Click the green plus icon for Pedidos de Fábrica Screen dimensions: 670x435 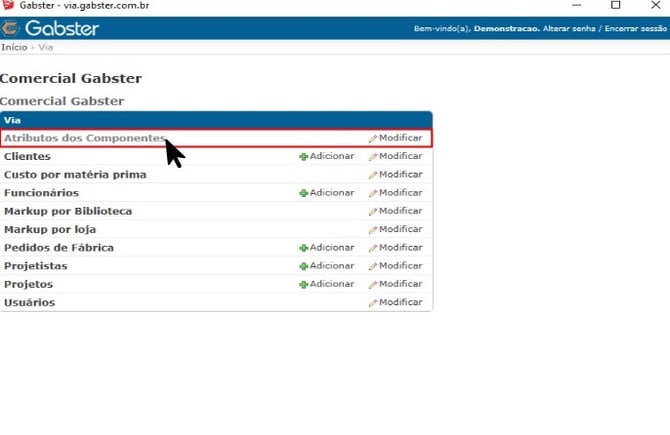pos(304,248)
